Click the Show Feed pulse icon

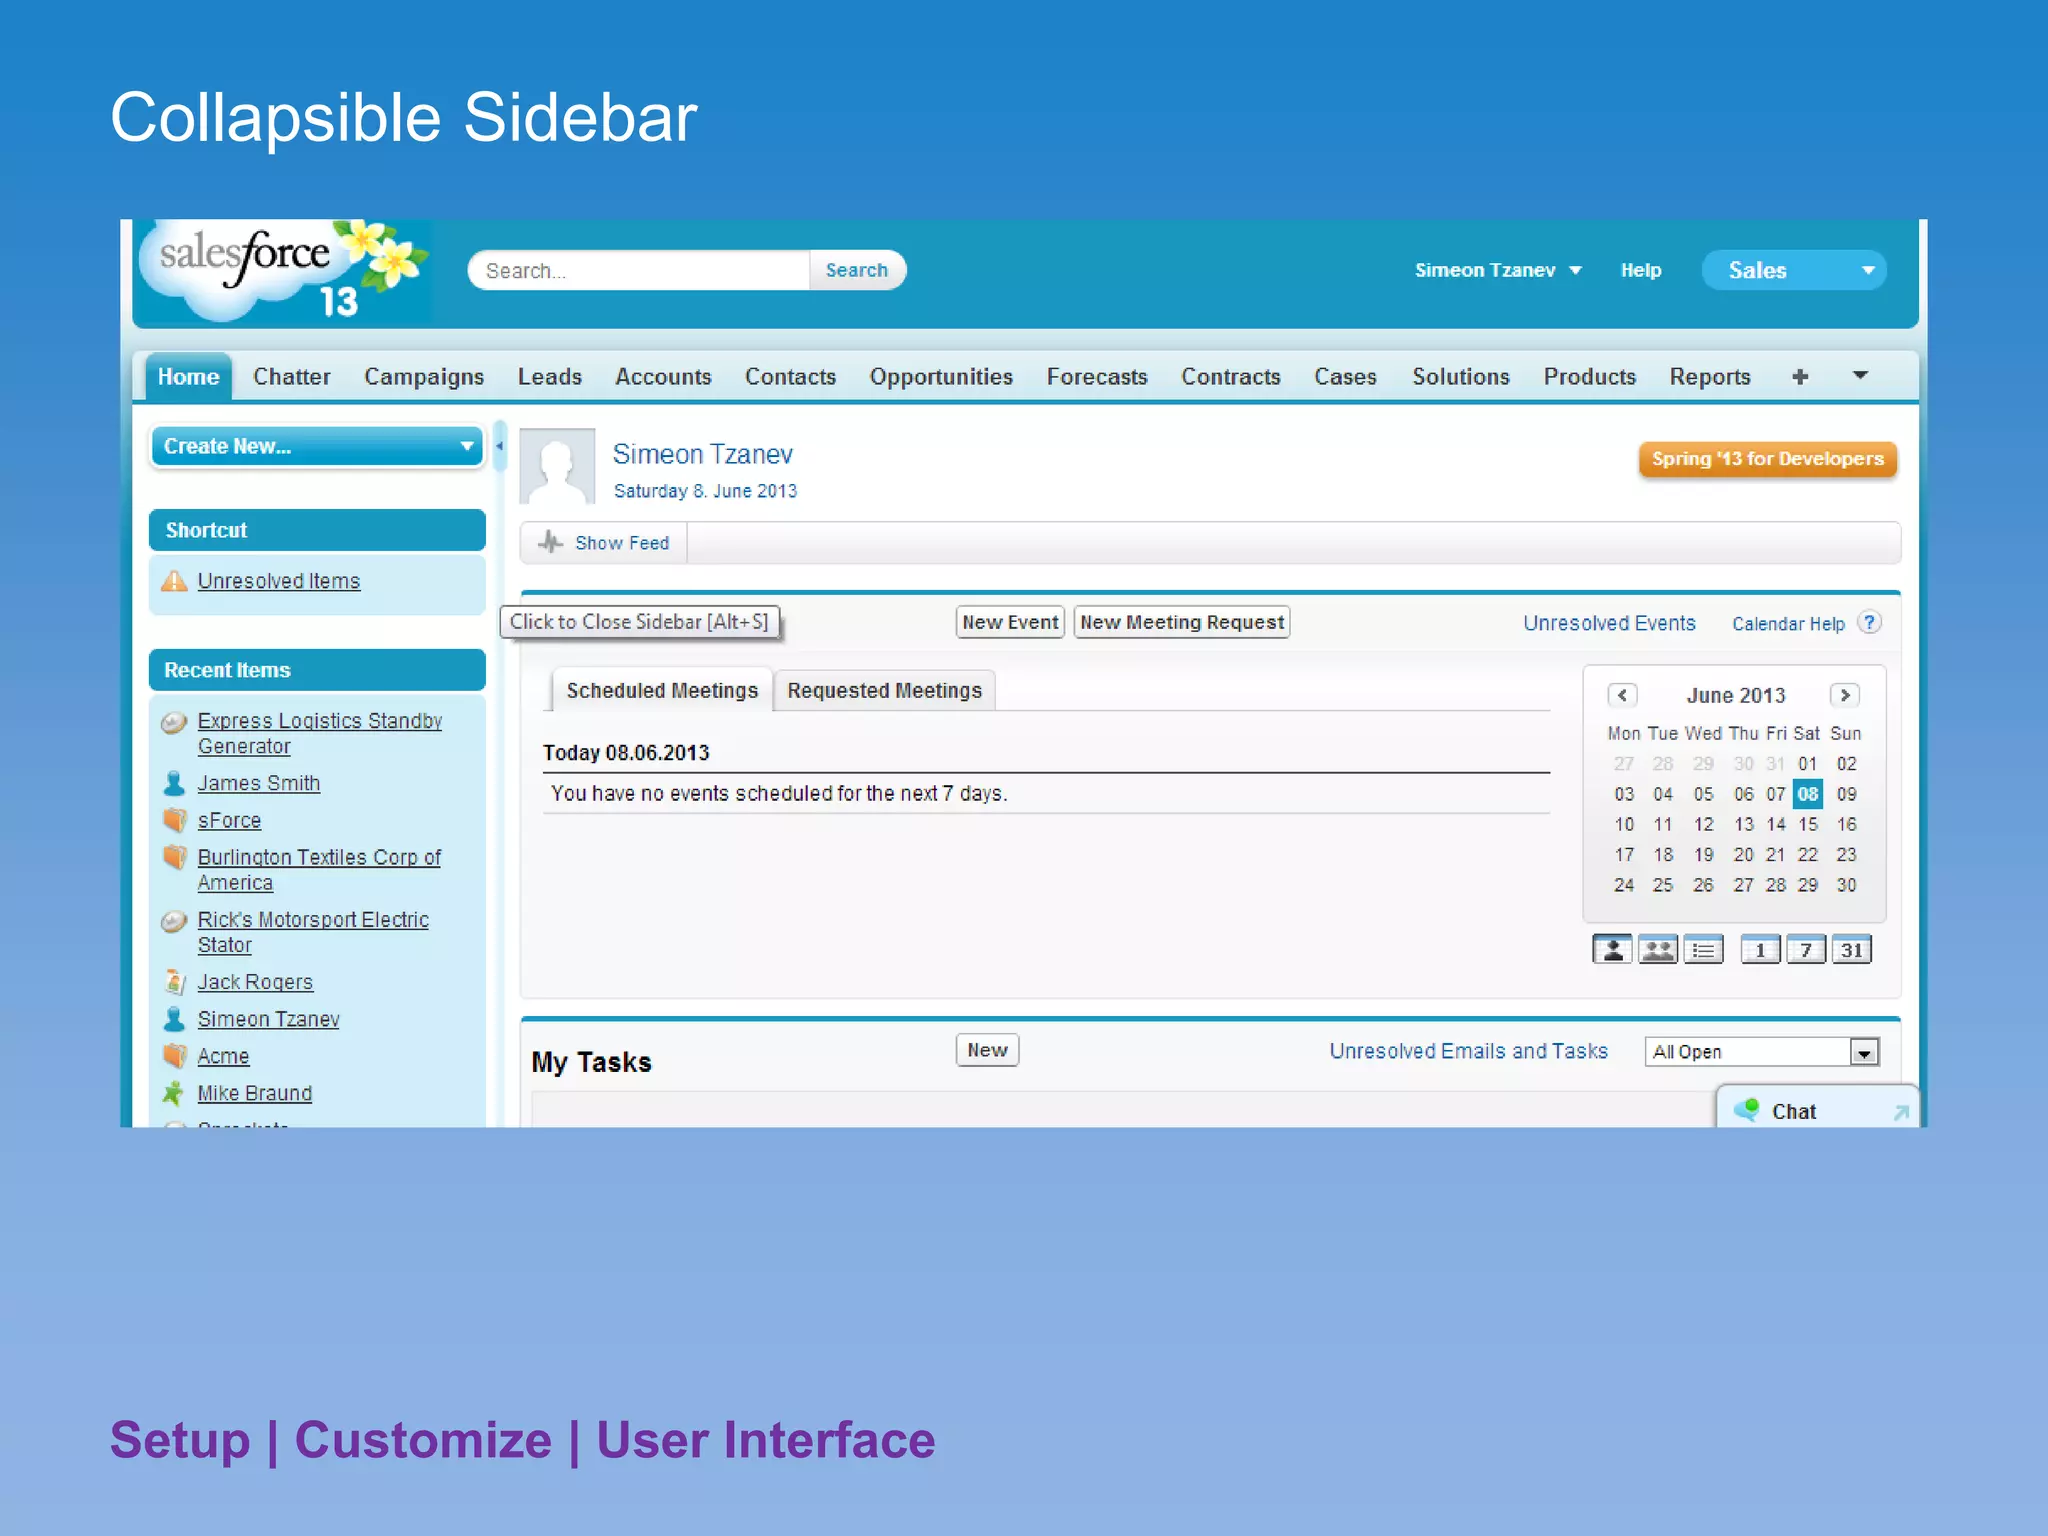pyautogui.click(x=550, y=542)
